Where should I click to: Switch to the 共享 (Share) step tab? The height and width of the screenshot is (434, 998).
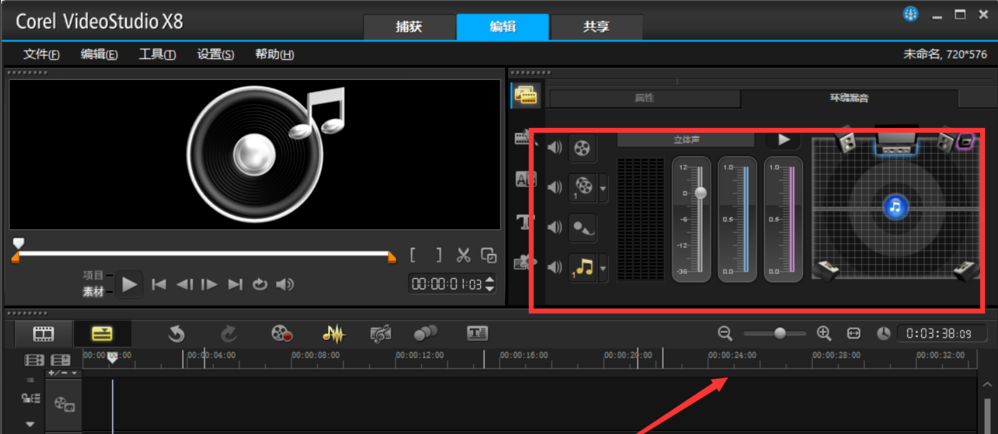(x=596, y=27)
